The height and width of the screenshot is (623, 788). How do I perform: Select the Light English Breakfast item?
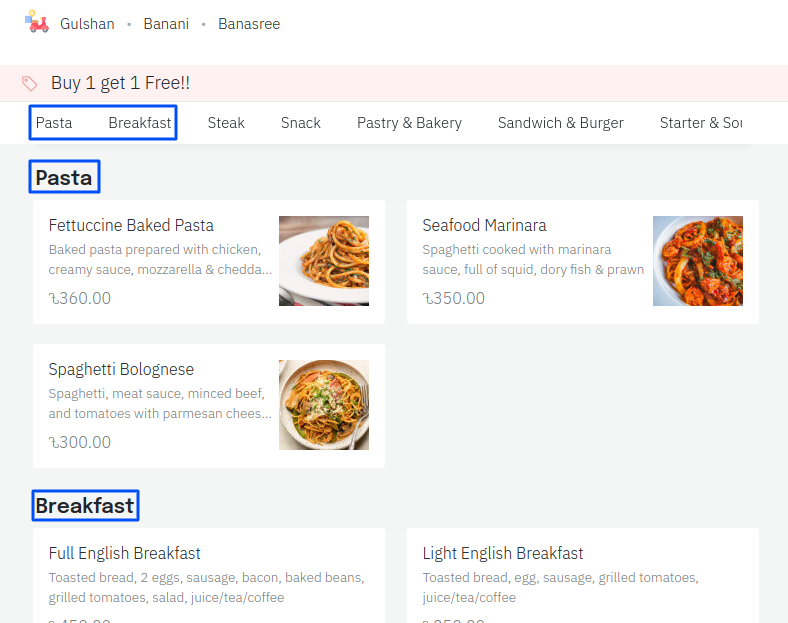503,554
